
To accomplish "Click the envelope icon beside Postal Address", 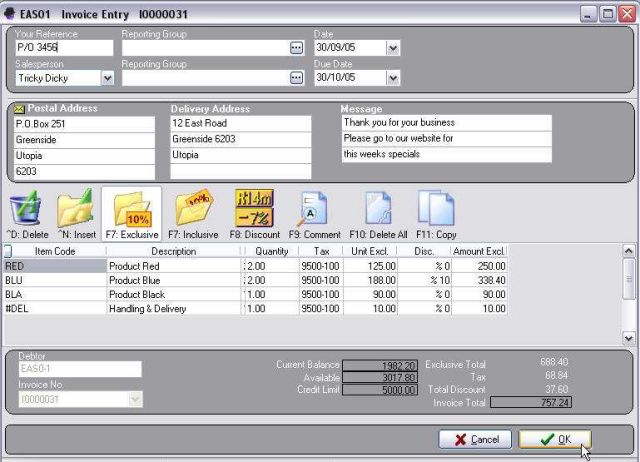I will [18, 108].
